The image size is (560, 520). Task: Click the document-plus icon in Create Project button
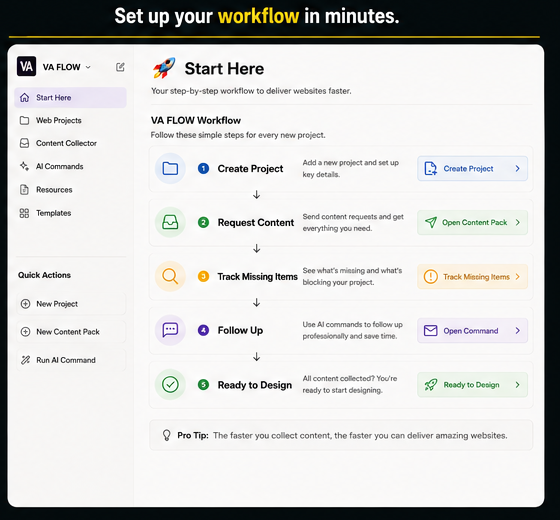(430, 169)
